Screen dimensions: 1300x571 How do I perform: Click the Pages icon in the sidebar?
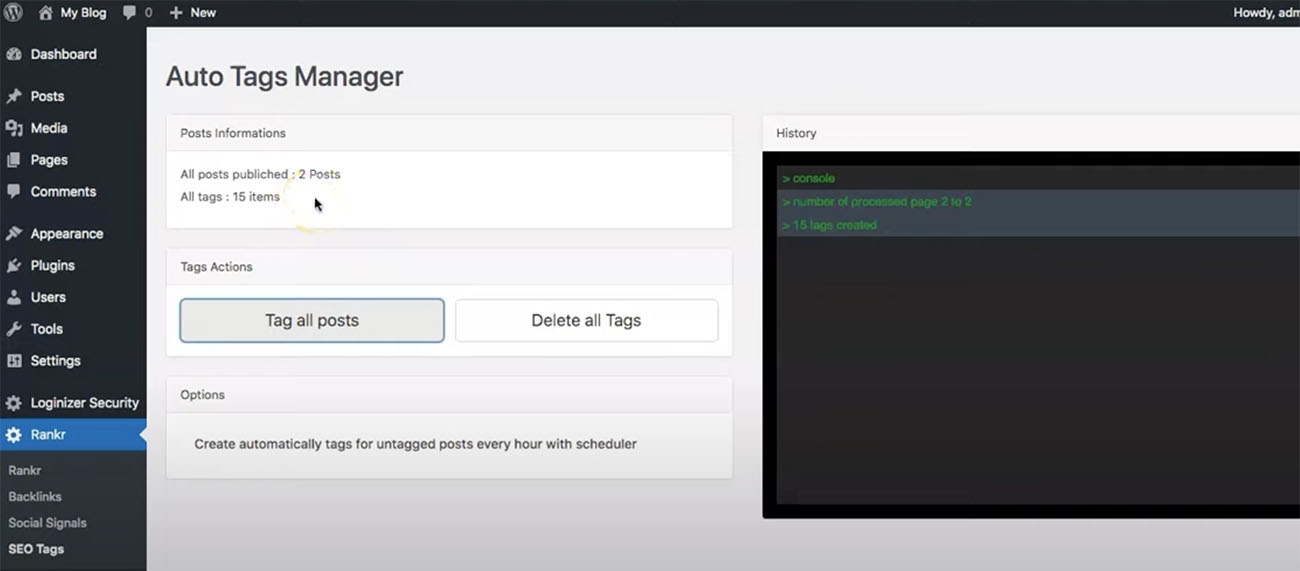(x=14, y=160)
